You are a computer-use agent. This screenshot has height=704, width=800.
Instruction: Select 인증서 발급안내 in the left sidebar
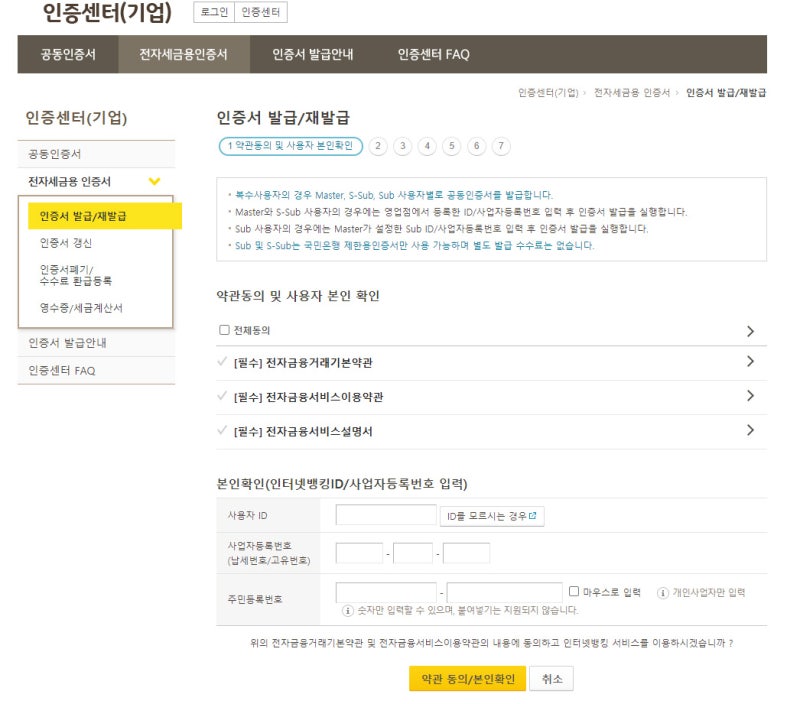pyautogui.click(x=96, y=343)
